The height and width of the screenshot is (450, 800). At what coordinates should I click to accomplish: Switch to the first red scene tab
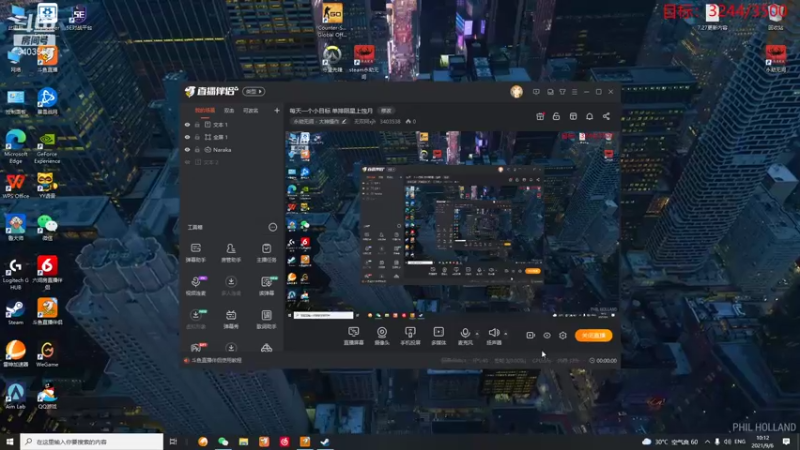[205, 110]
